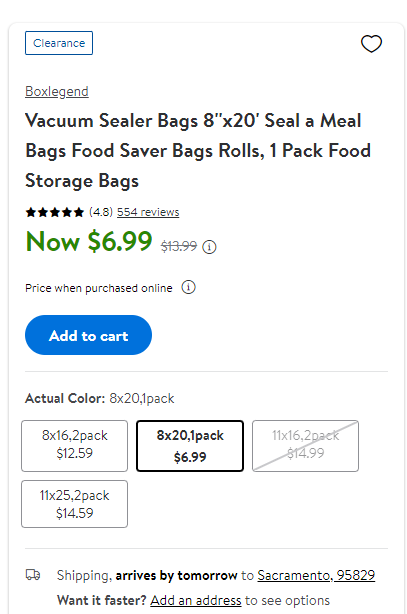Click the crossed-out $13.99 price
Viewport: 407px width, 614px height.
pos(179,246)
